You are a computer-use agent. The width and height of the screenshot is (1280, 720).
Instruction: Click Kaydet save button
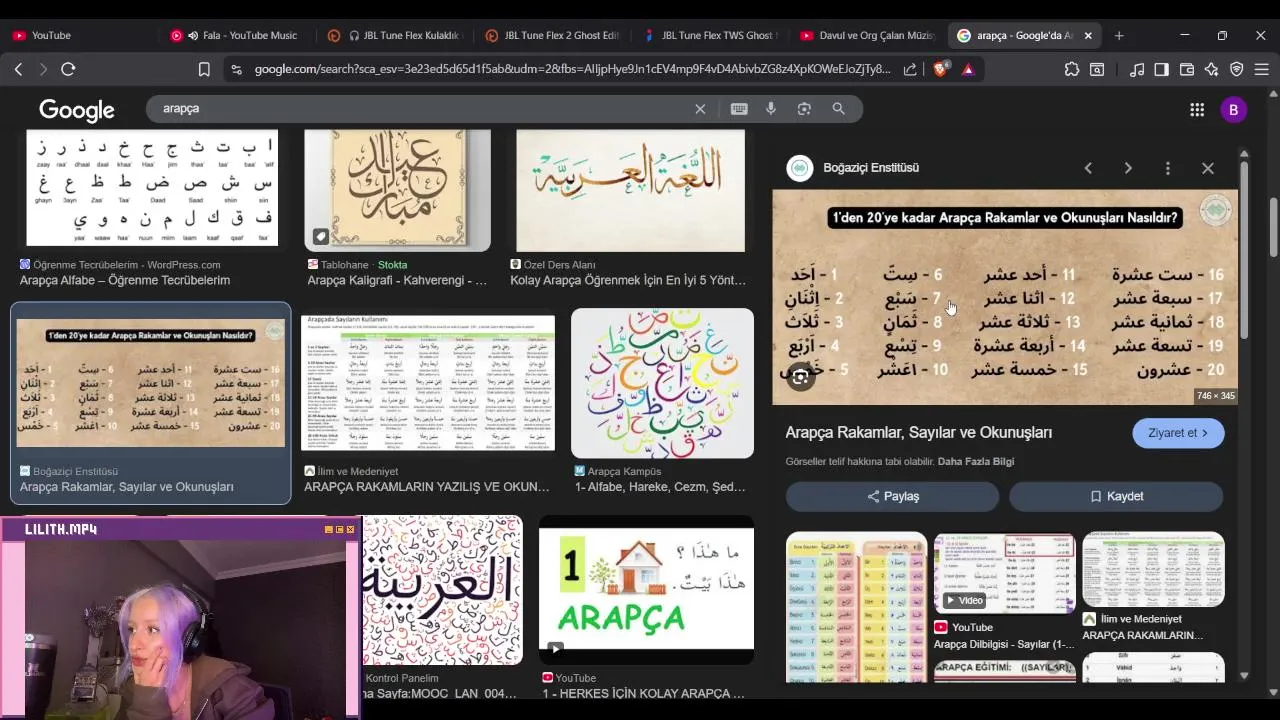(1116, 496)
